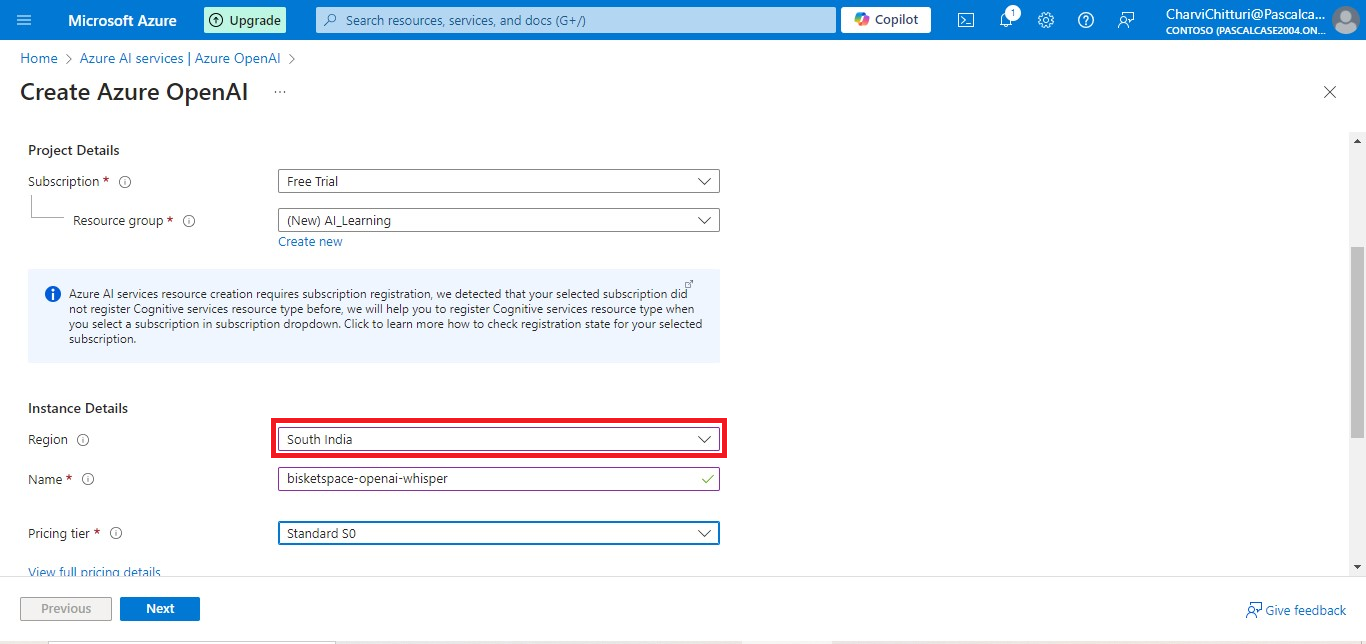Image resolution: width=1366 pixels, height=644 pixels.
Task: Open the notifications bell
Action: pos(1006,20)
